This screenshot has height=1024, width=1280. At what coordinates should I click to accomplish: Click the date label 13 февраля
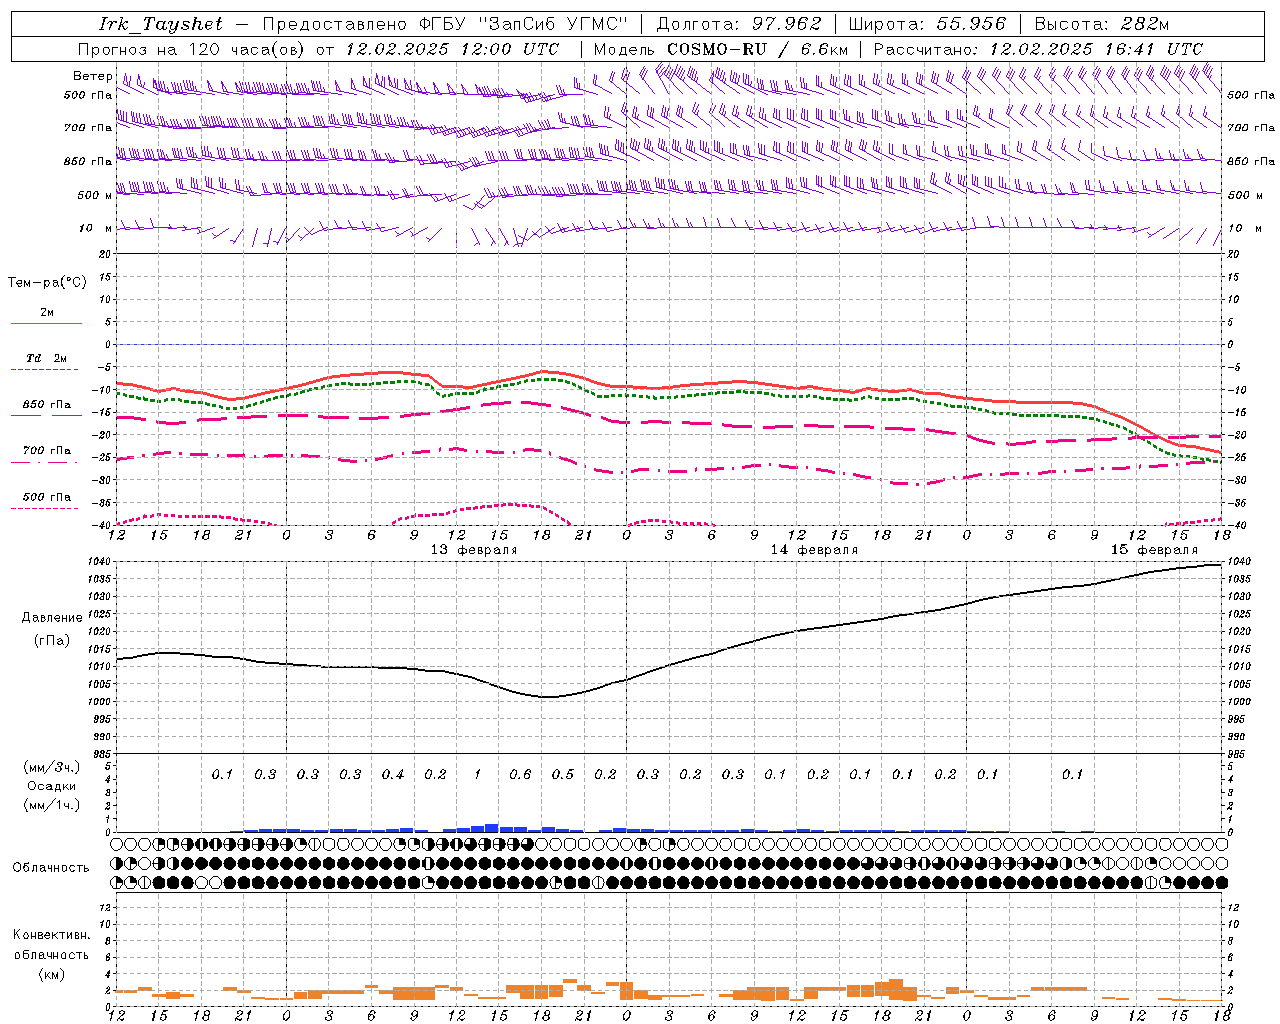click(474, 550)
